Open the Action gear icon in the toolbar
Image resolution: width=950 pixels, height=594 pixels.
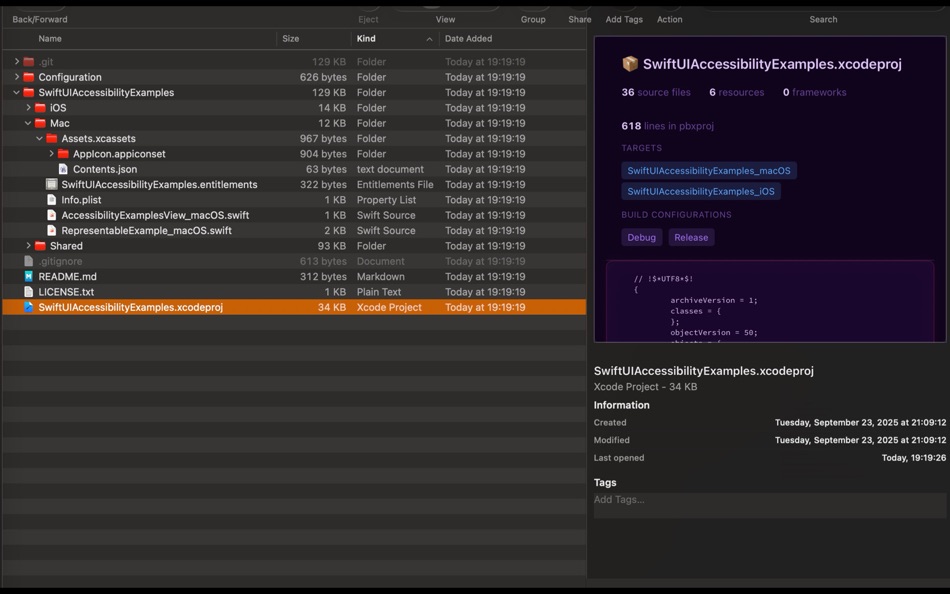tap(669, 15)
